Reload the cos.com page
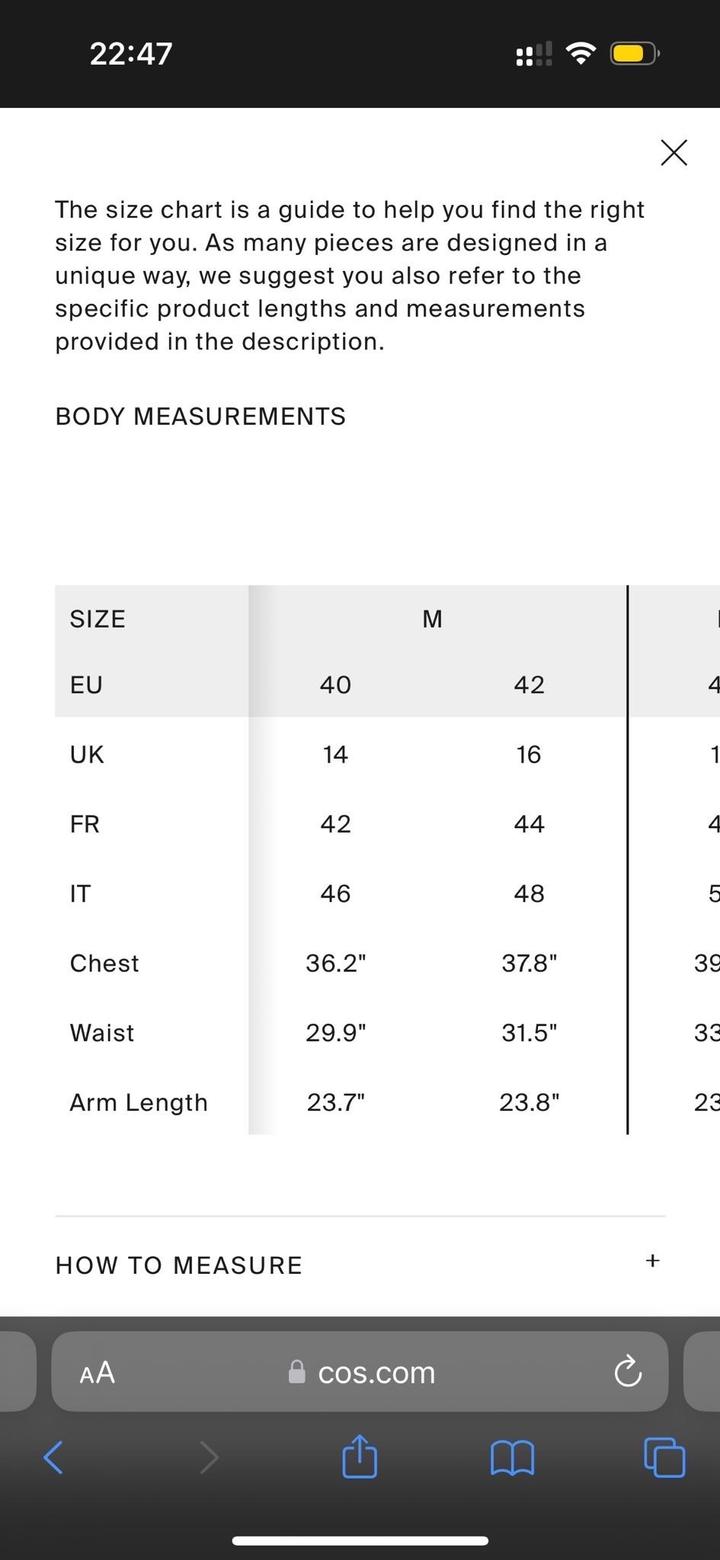The width and height of the screenshot is (720, 1560). pyautogui.click(x=627, y=1372)
